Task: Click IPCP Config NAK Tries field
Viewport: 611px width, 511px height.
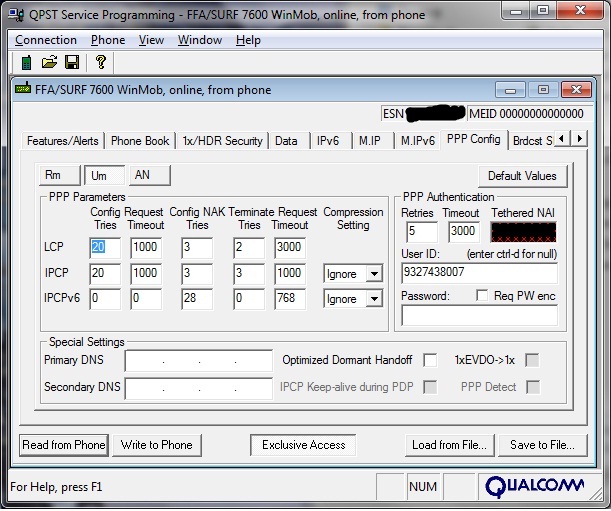Action: pos(197,273)
